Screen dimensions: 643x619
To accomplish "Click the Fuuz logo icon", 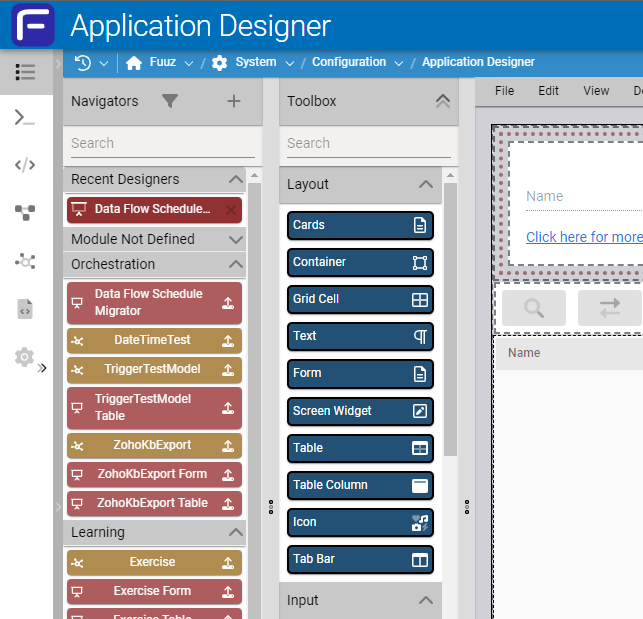I will point(33,25).
